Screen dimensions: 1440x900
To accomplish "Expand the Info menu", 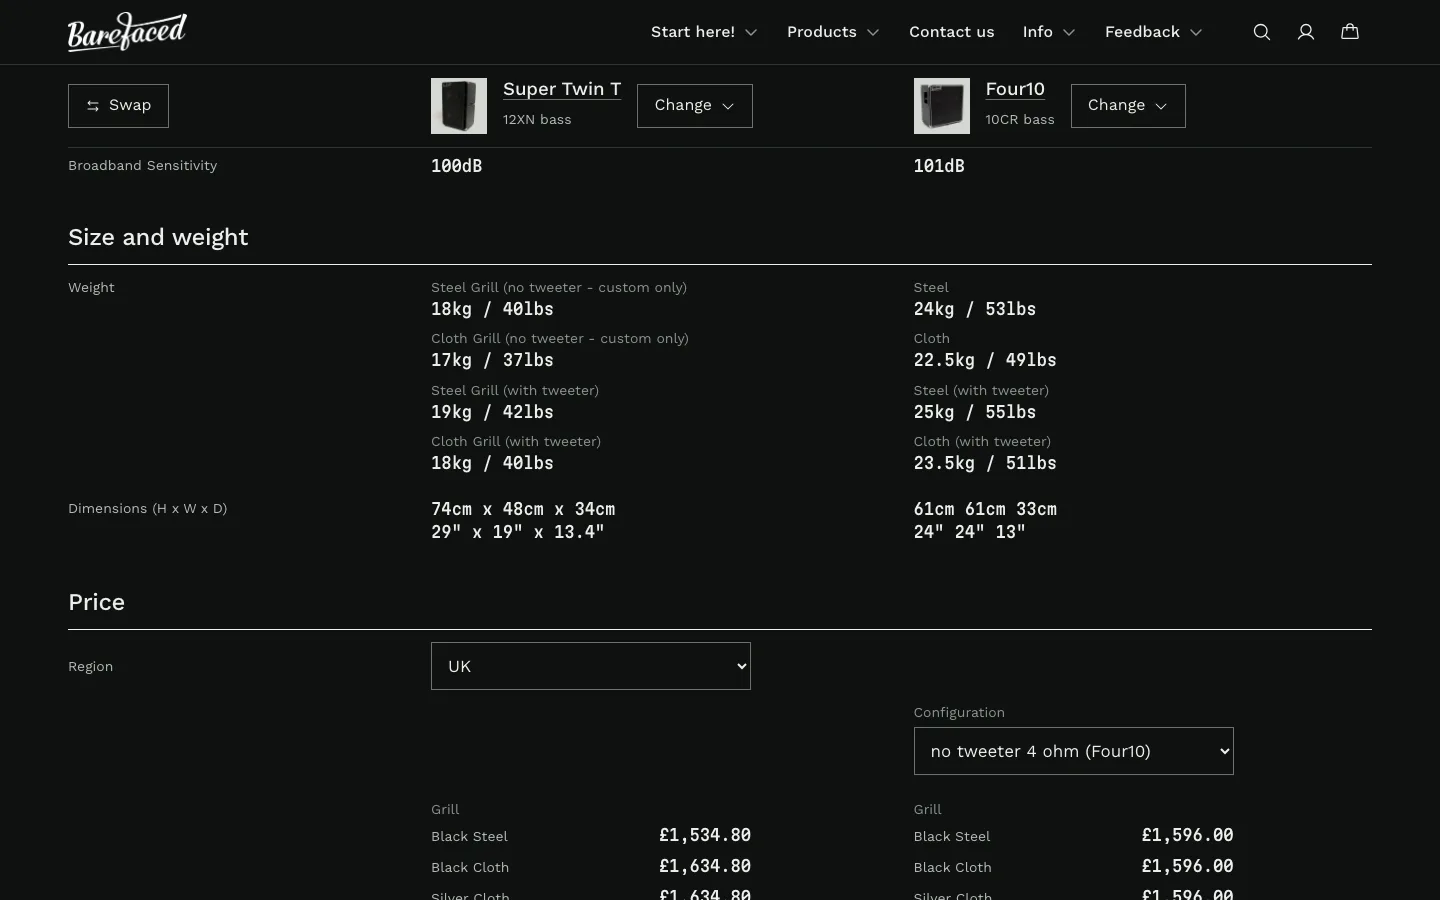I will click(x=1049, y=32).
